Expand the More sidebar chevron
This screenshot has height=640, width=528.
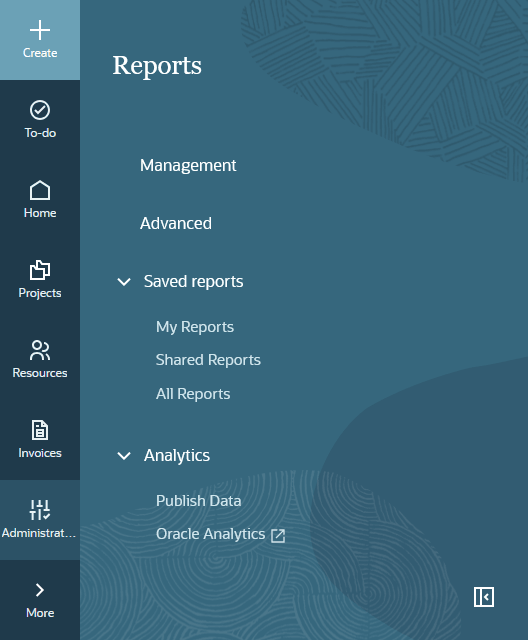[x=40, y=590]
